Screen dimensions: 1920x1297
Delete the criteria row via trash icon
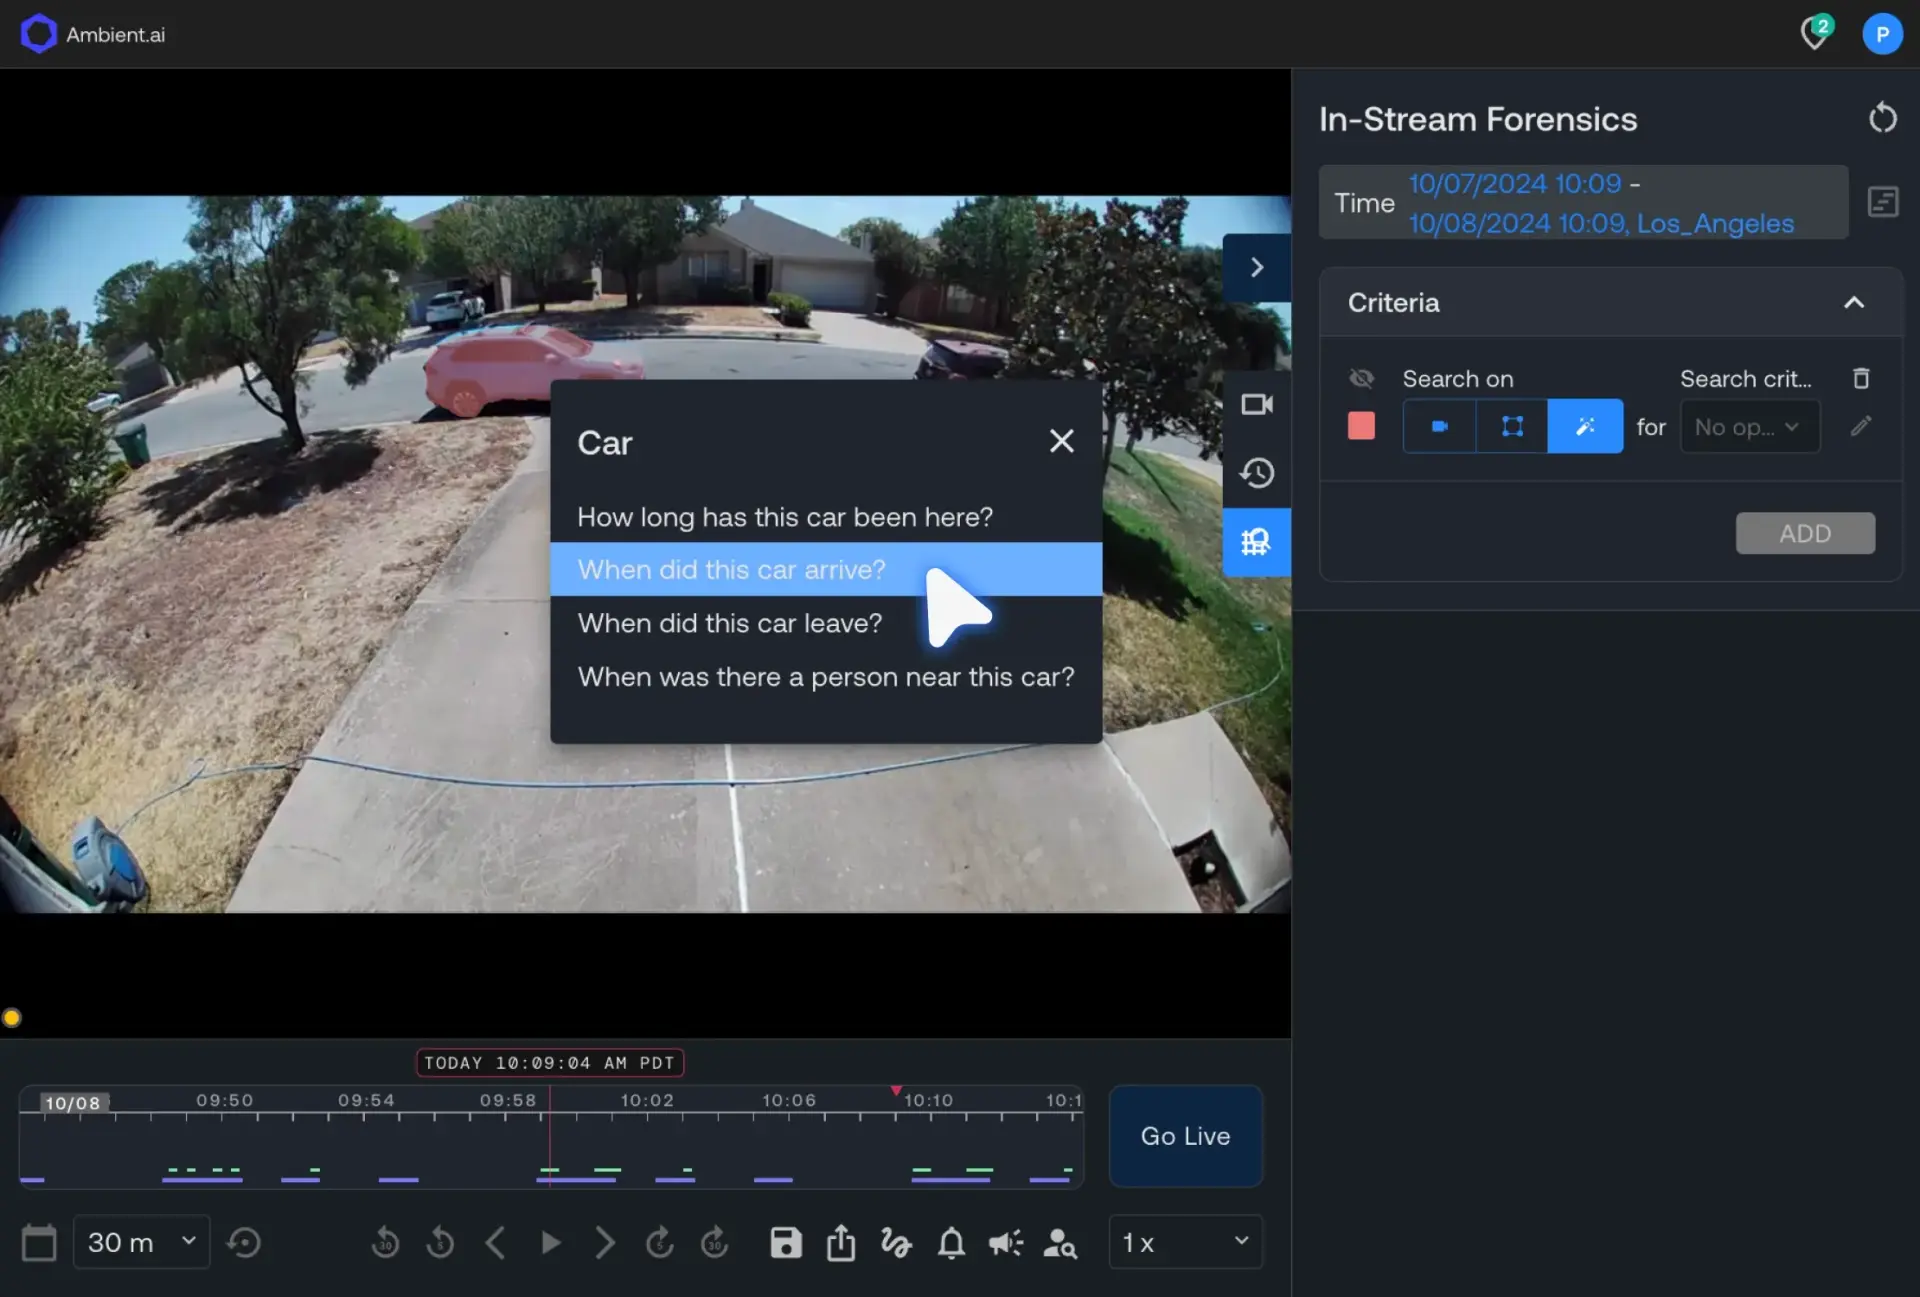click(x=1860, y=378)
